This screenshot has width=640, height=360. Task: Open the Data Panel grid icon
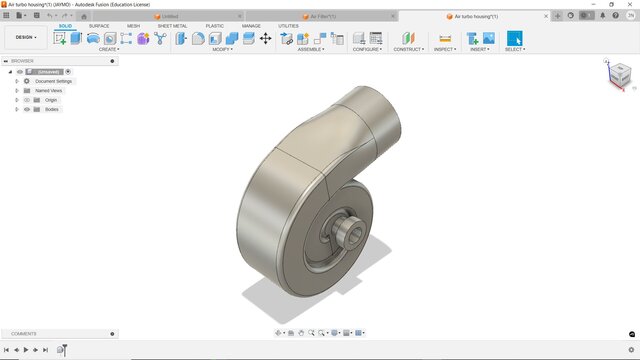point(6,16)
